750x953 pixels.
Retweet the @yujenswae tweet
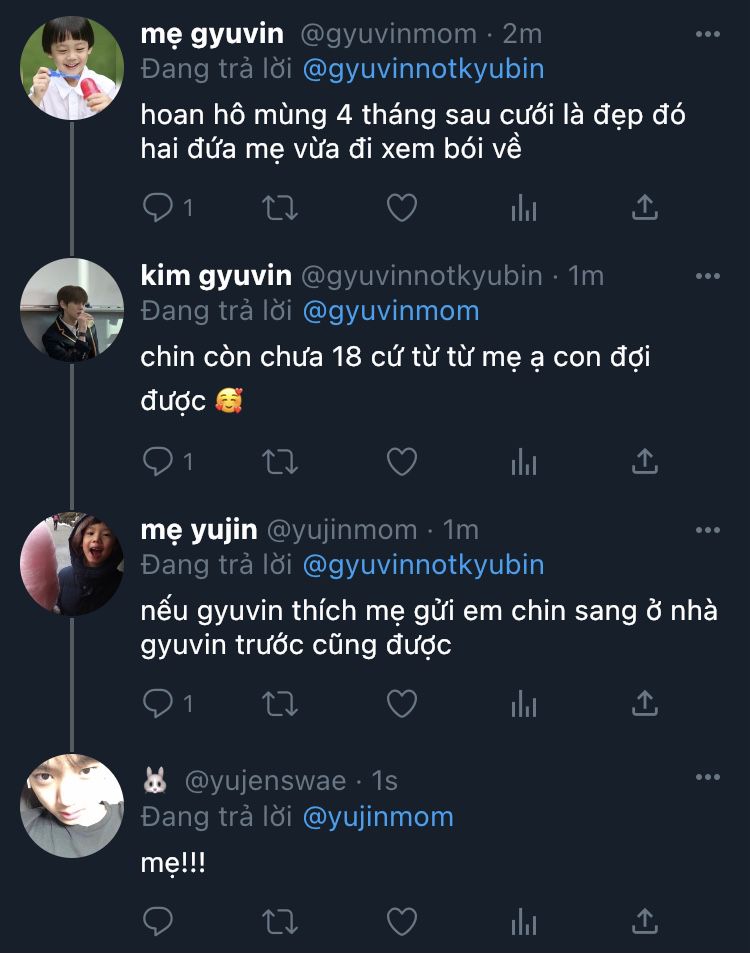pos(280,920)
